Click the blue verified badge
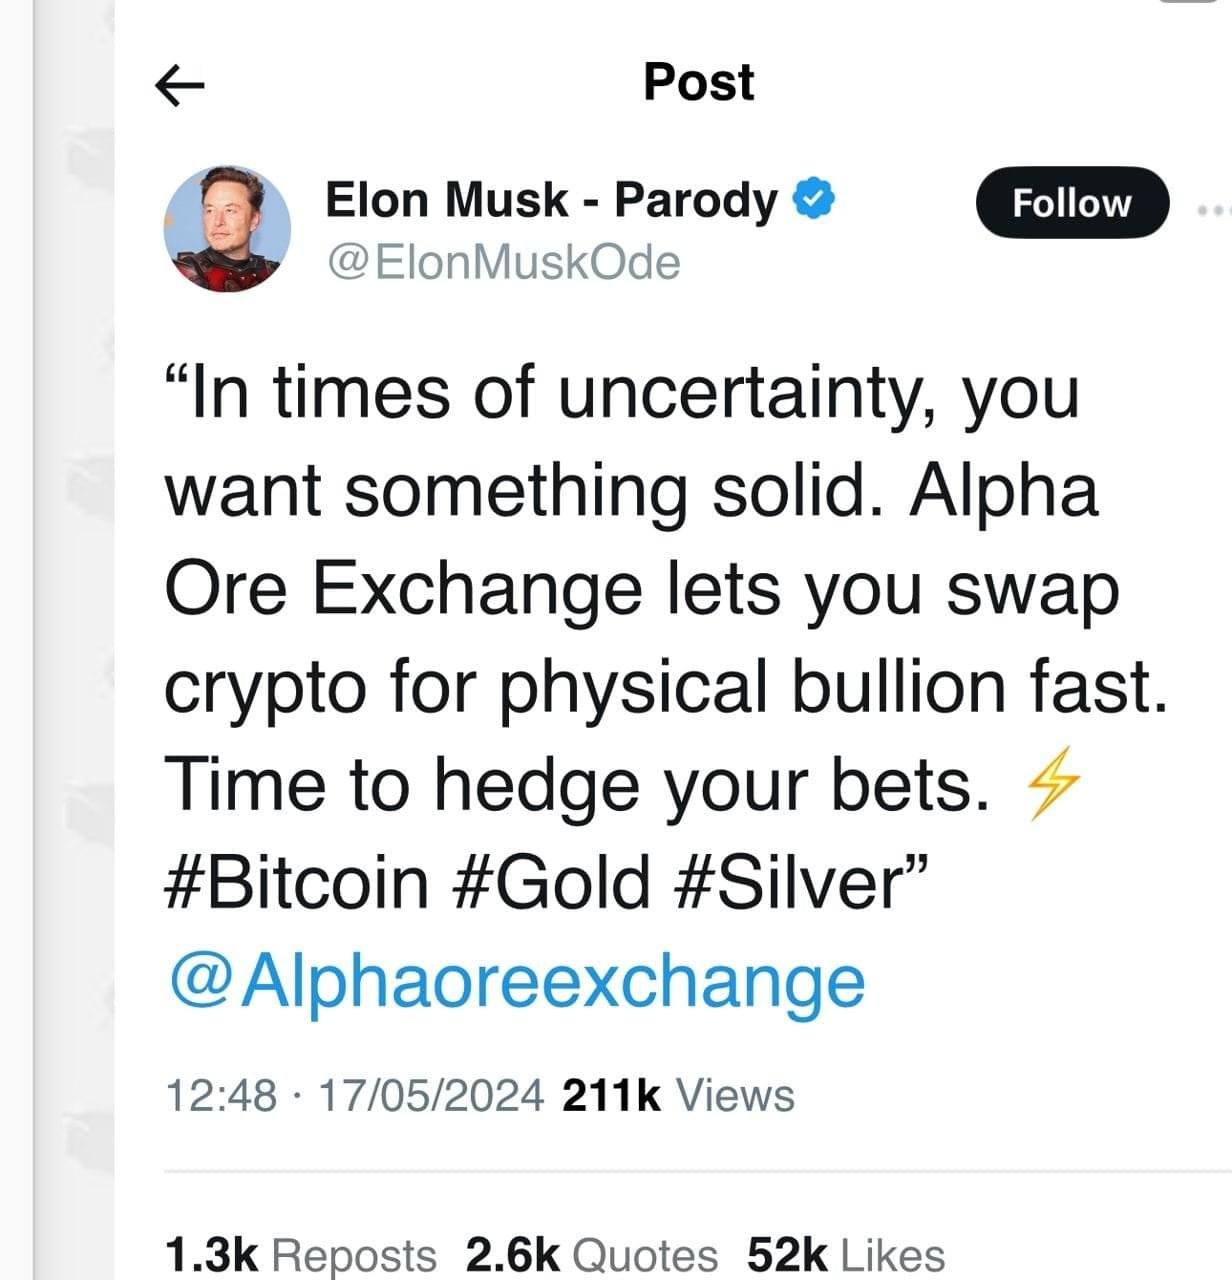Screen dimensions: 1232x1280 (x=814, y=199)
